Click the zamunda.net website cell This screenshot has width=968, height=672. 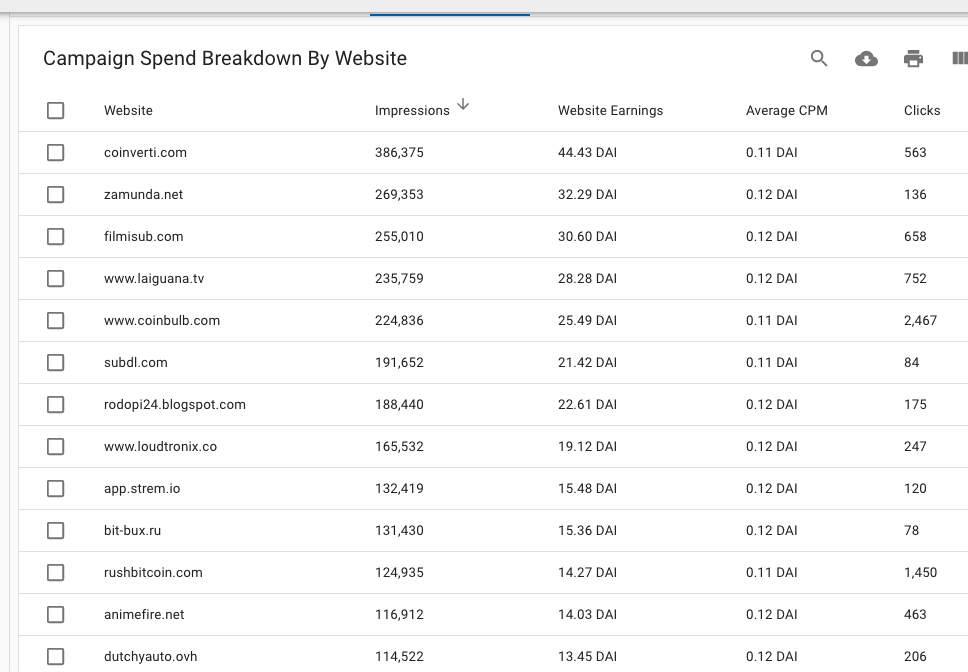coord(143,194)
